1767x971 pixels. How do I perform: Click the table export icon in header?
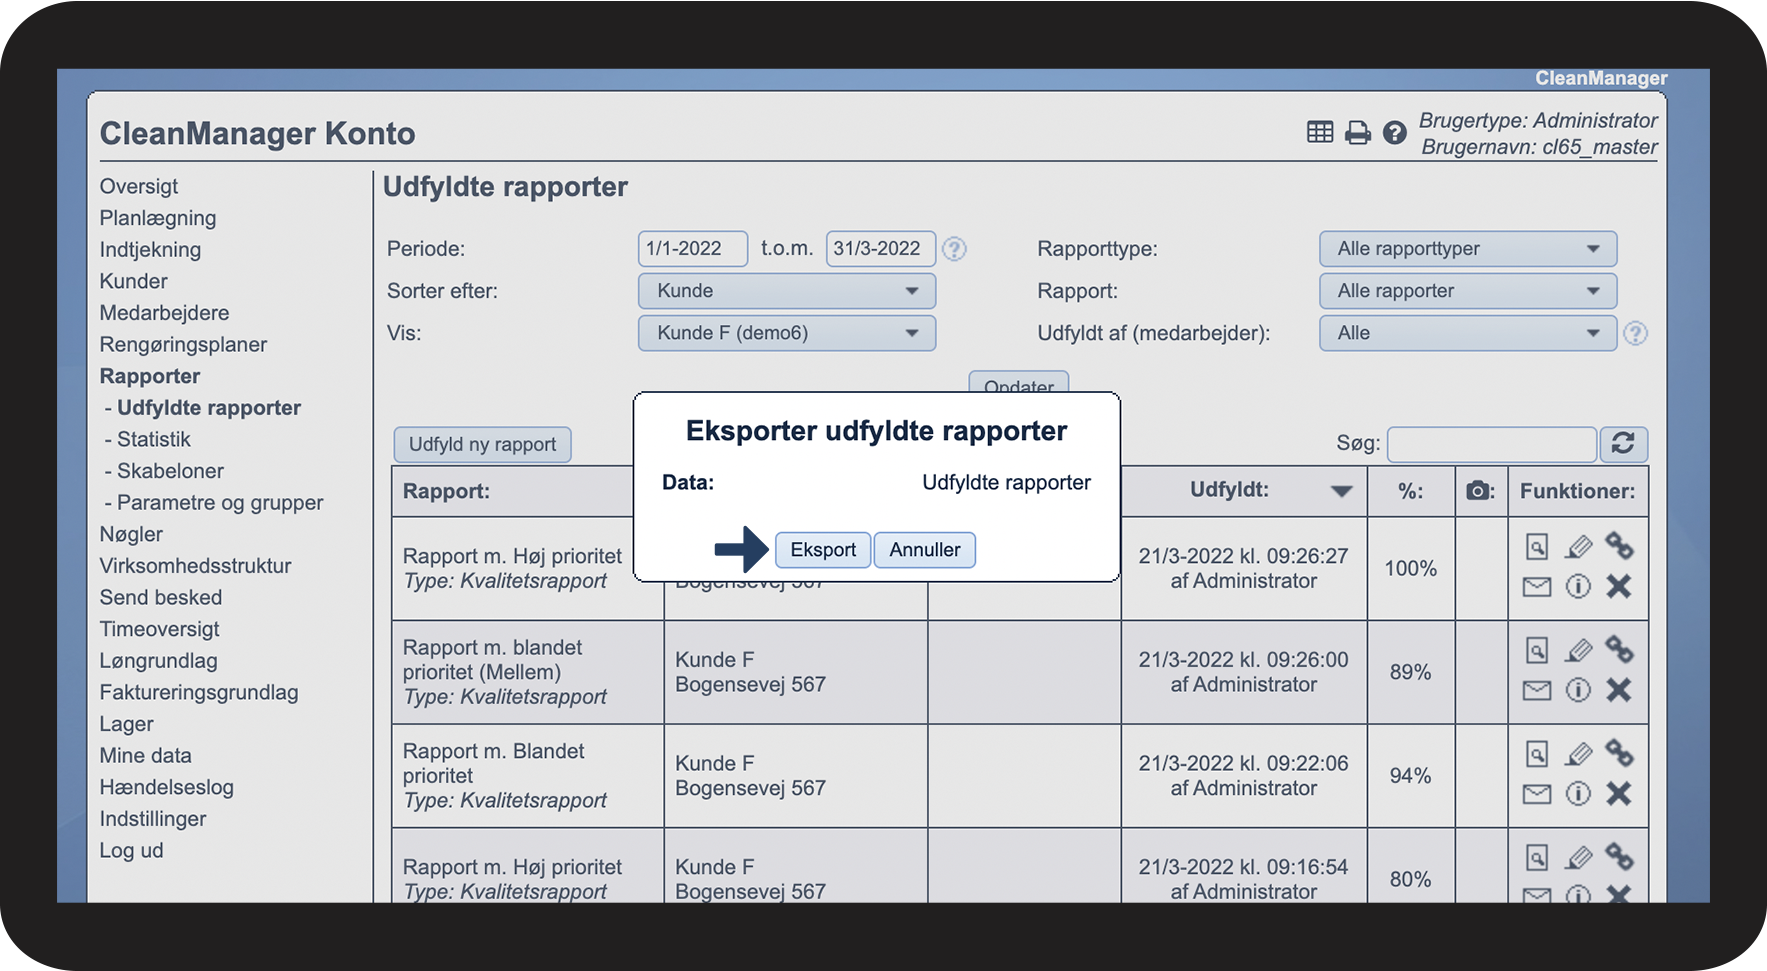coord(1320,132)
